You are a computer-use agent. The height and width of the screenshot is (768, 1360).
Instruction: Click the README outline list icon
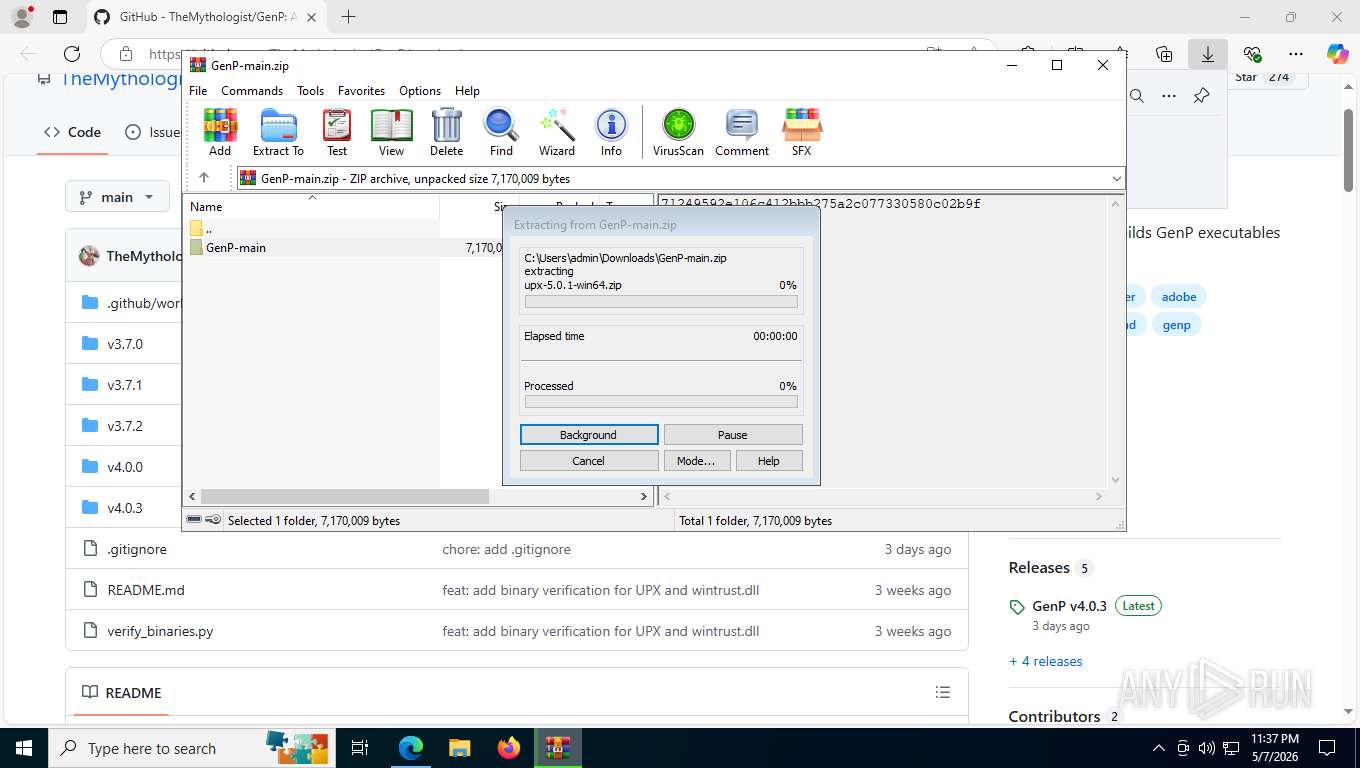pyautogui.click(x=942, y=692)
